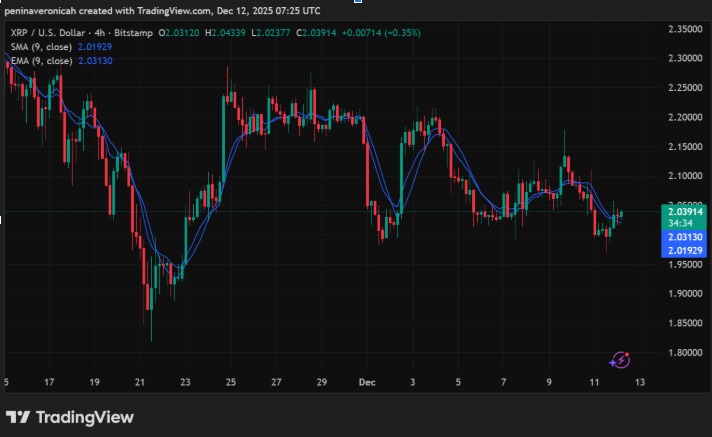Click the high price H2.04339
This screenshot has width=712, height=437.
point(225,33)
